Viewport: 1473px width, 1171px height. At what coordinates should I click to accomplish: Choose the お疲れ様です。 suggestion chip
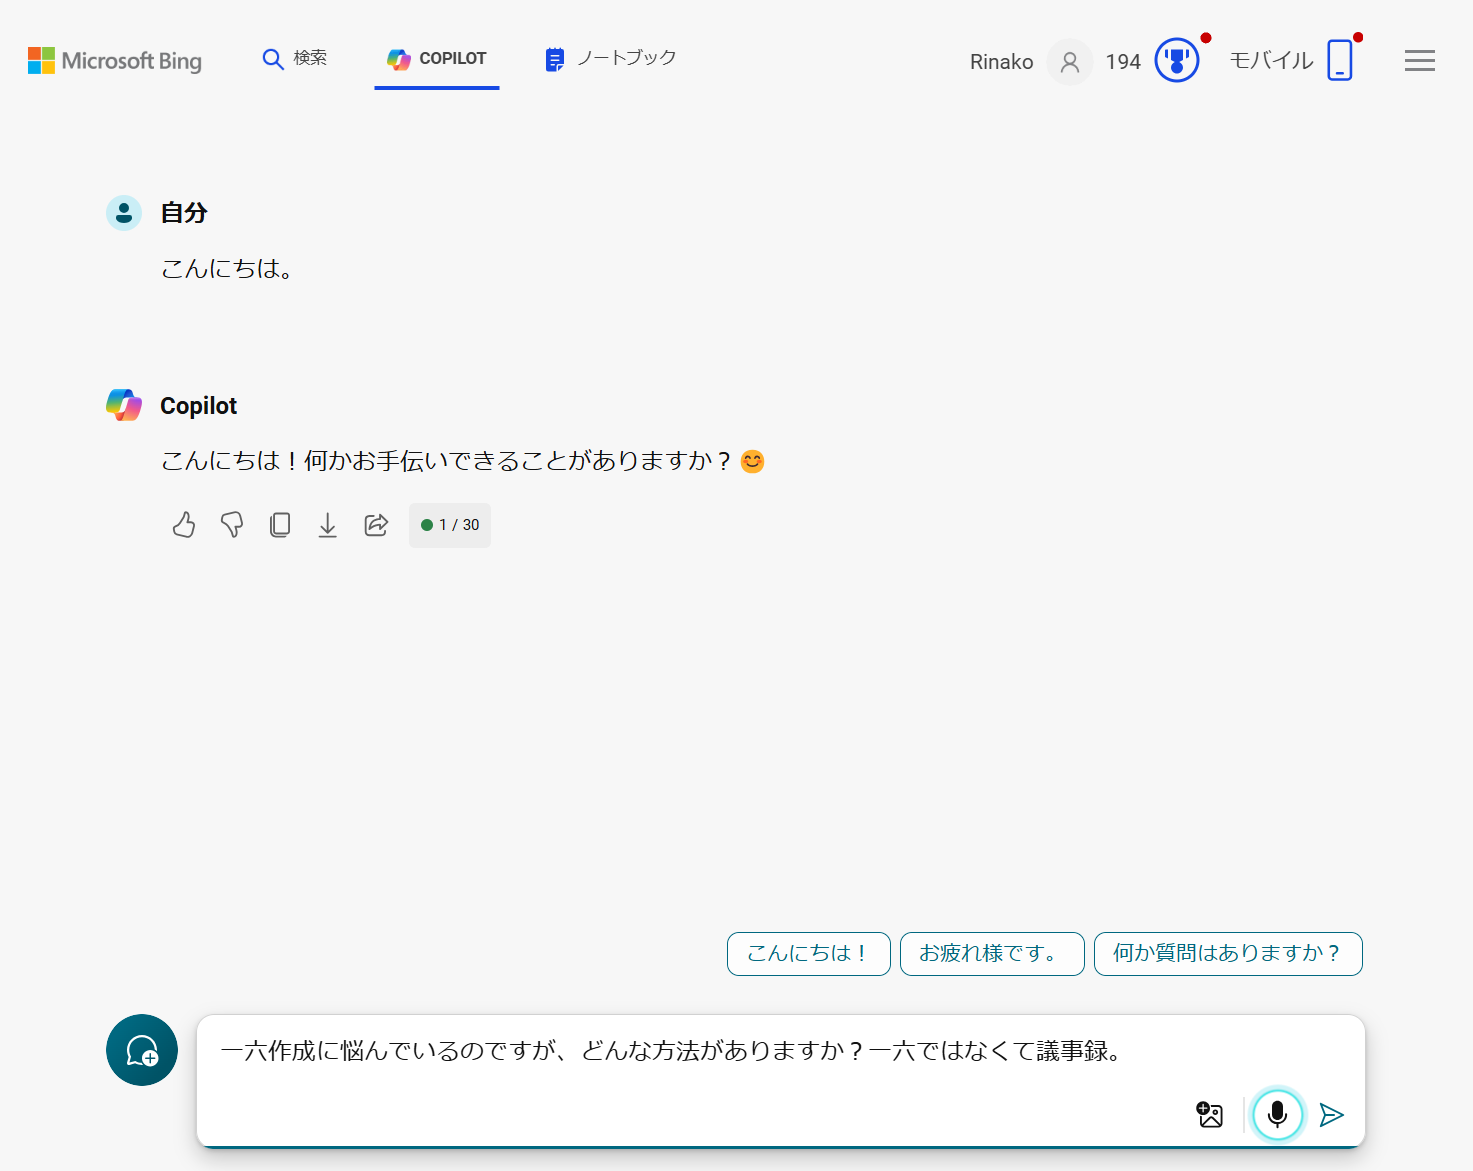coord(991,954)
